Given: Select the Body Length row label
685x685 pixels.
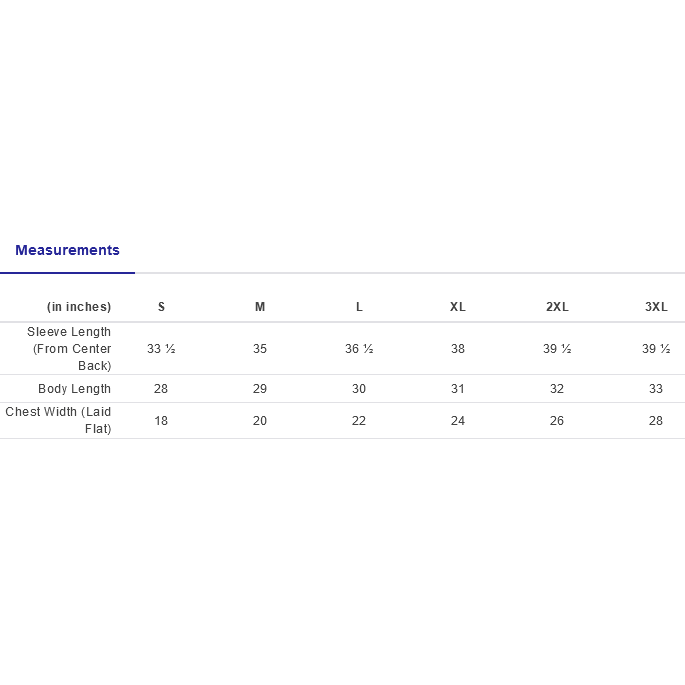Looking at the screenshot, I should (x=75, y=389).
